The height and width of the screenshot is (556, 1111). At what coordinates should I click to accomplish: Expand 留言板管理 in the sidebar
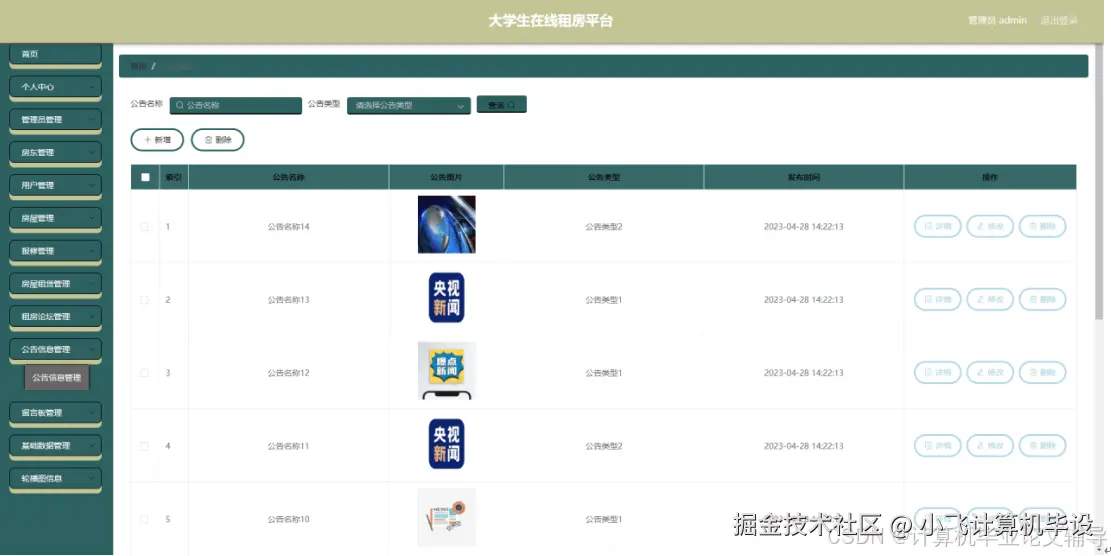coord(55,413)
